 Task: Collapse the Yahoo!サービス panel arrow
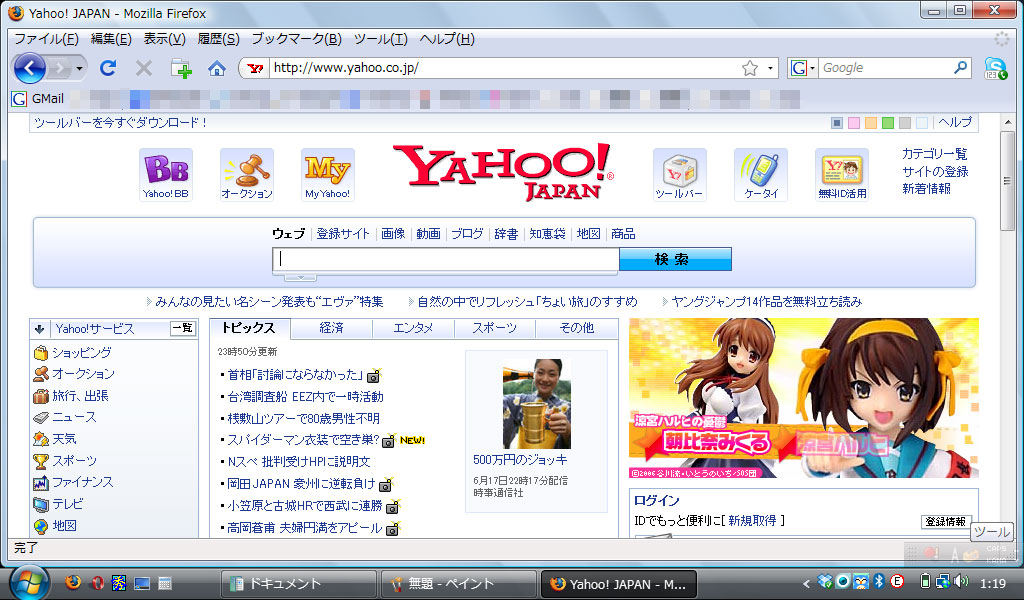point(40,329)
